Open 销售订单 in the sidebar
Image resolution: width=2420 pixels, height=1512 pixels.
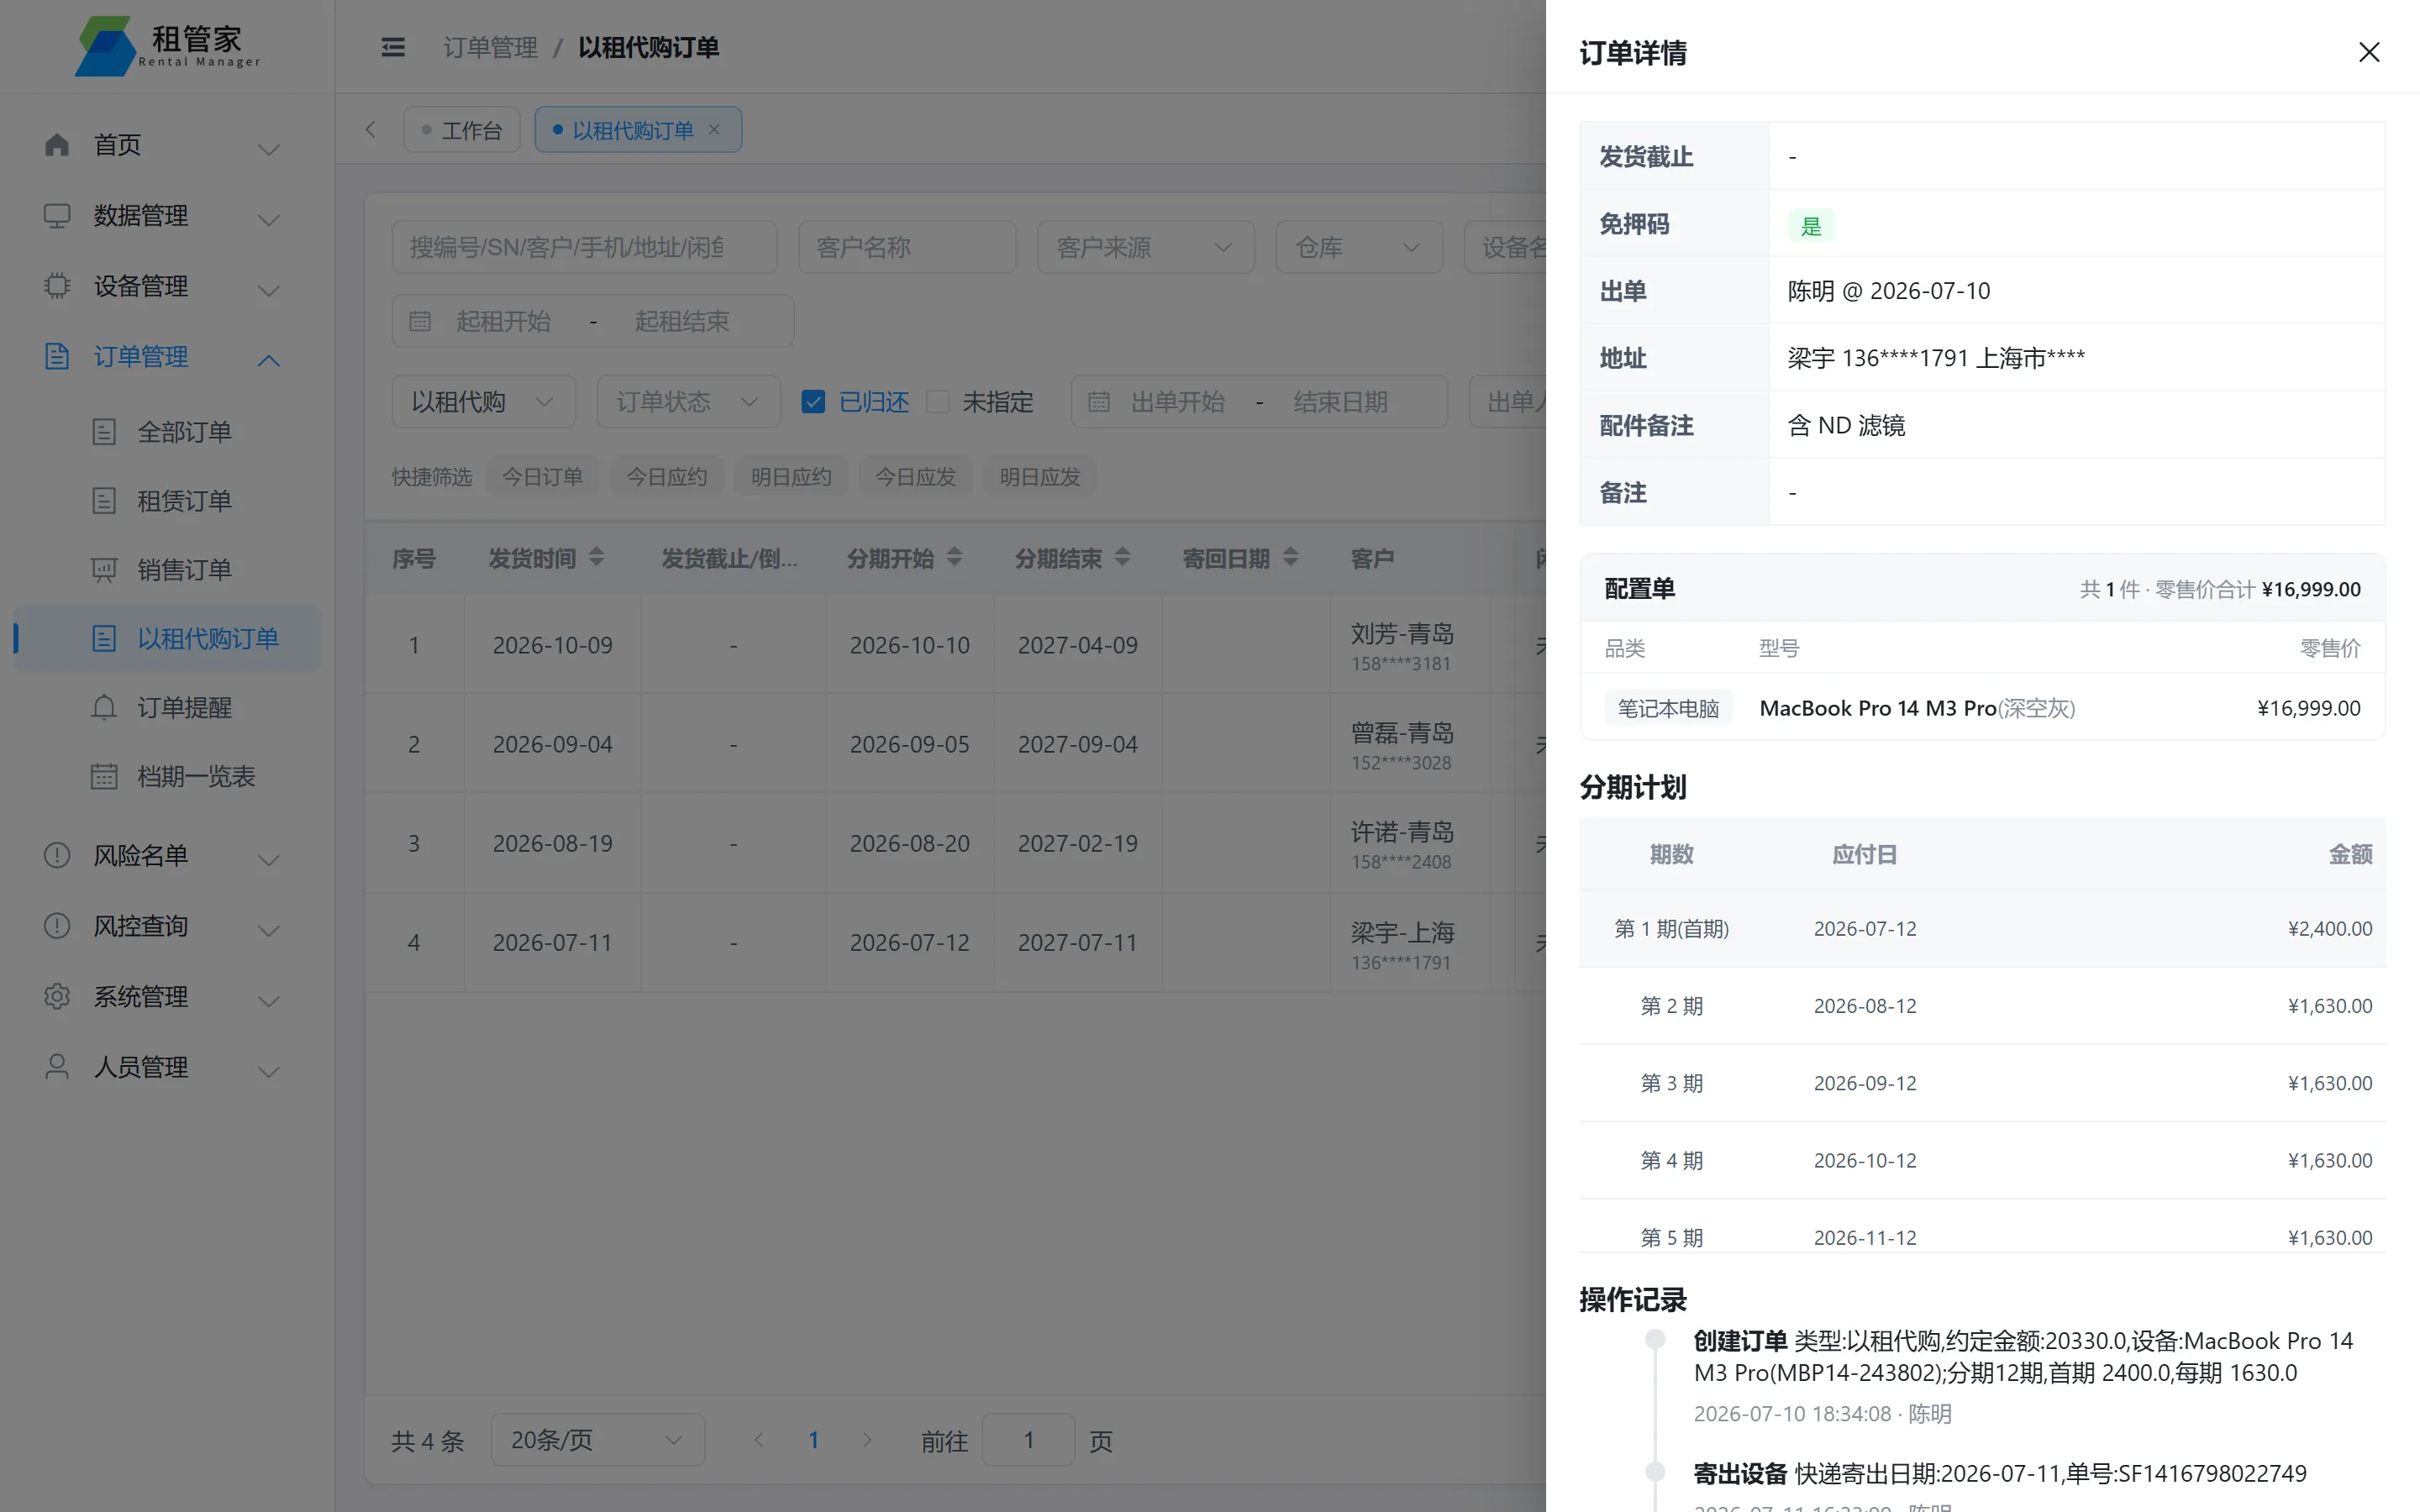click(166, 570)
